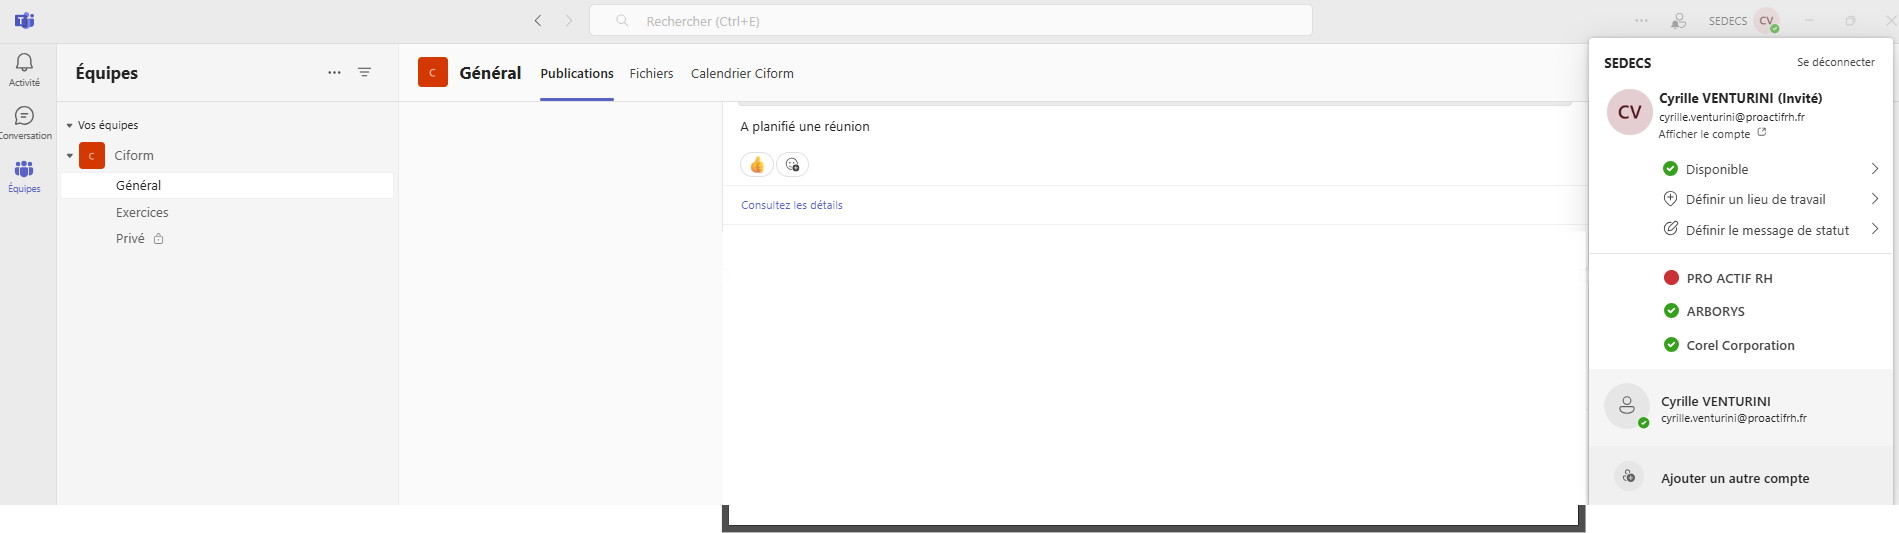Click in the Rechercher search box
The height and width of the screenshot is (533, 1899).
coord(950,21)
